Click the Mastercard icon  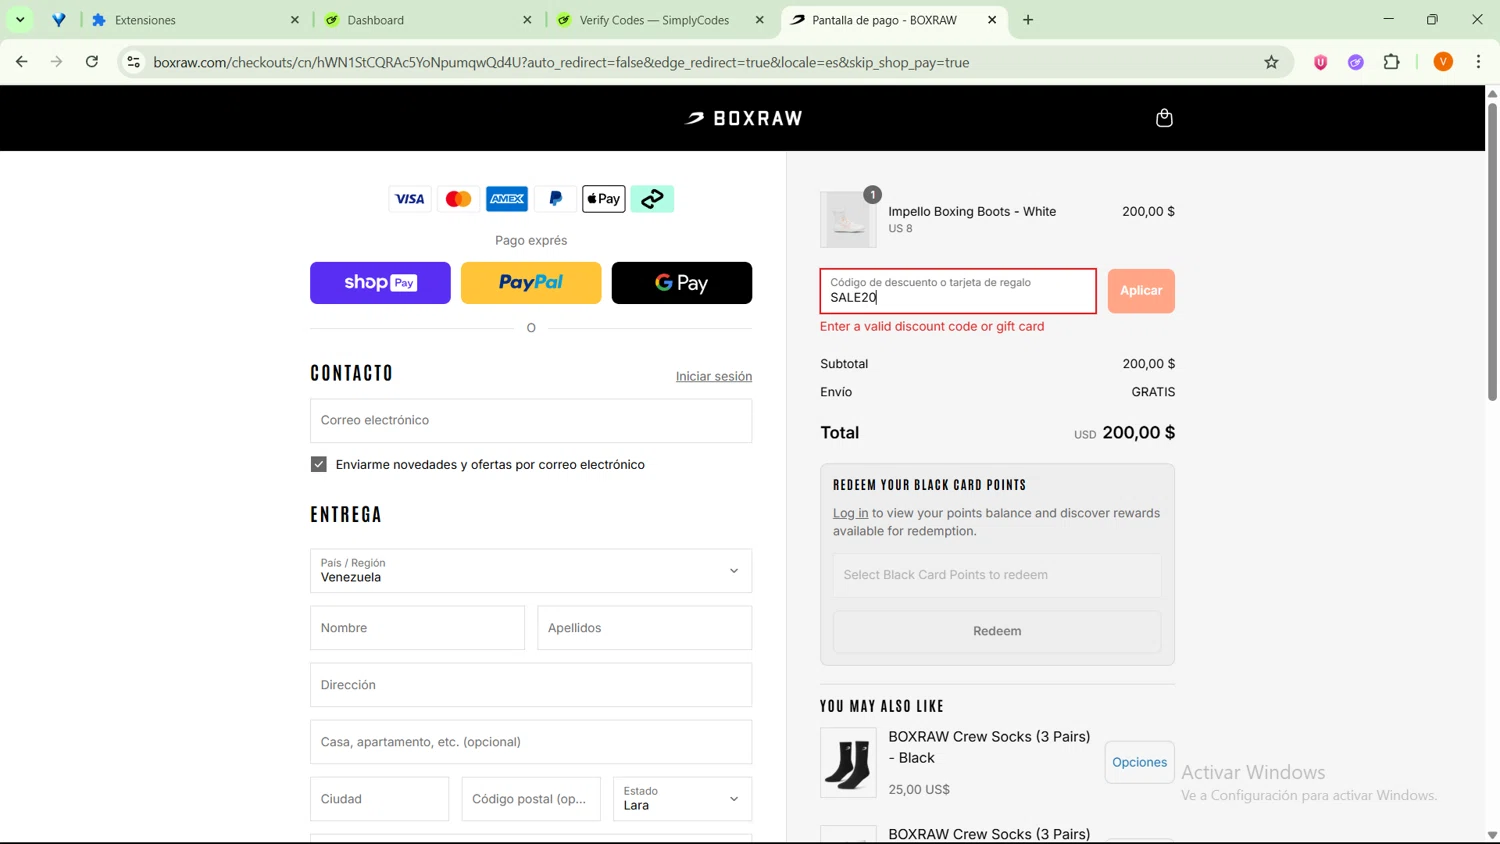click(x=458, y=199)
